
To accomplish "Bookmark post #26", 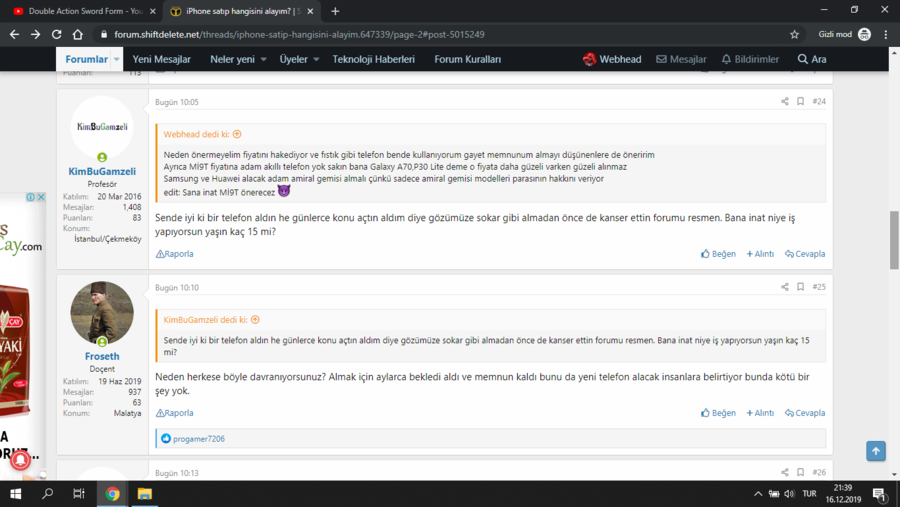I will (x=800, y=473).
